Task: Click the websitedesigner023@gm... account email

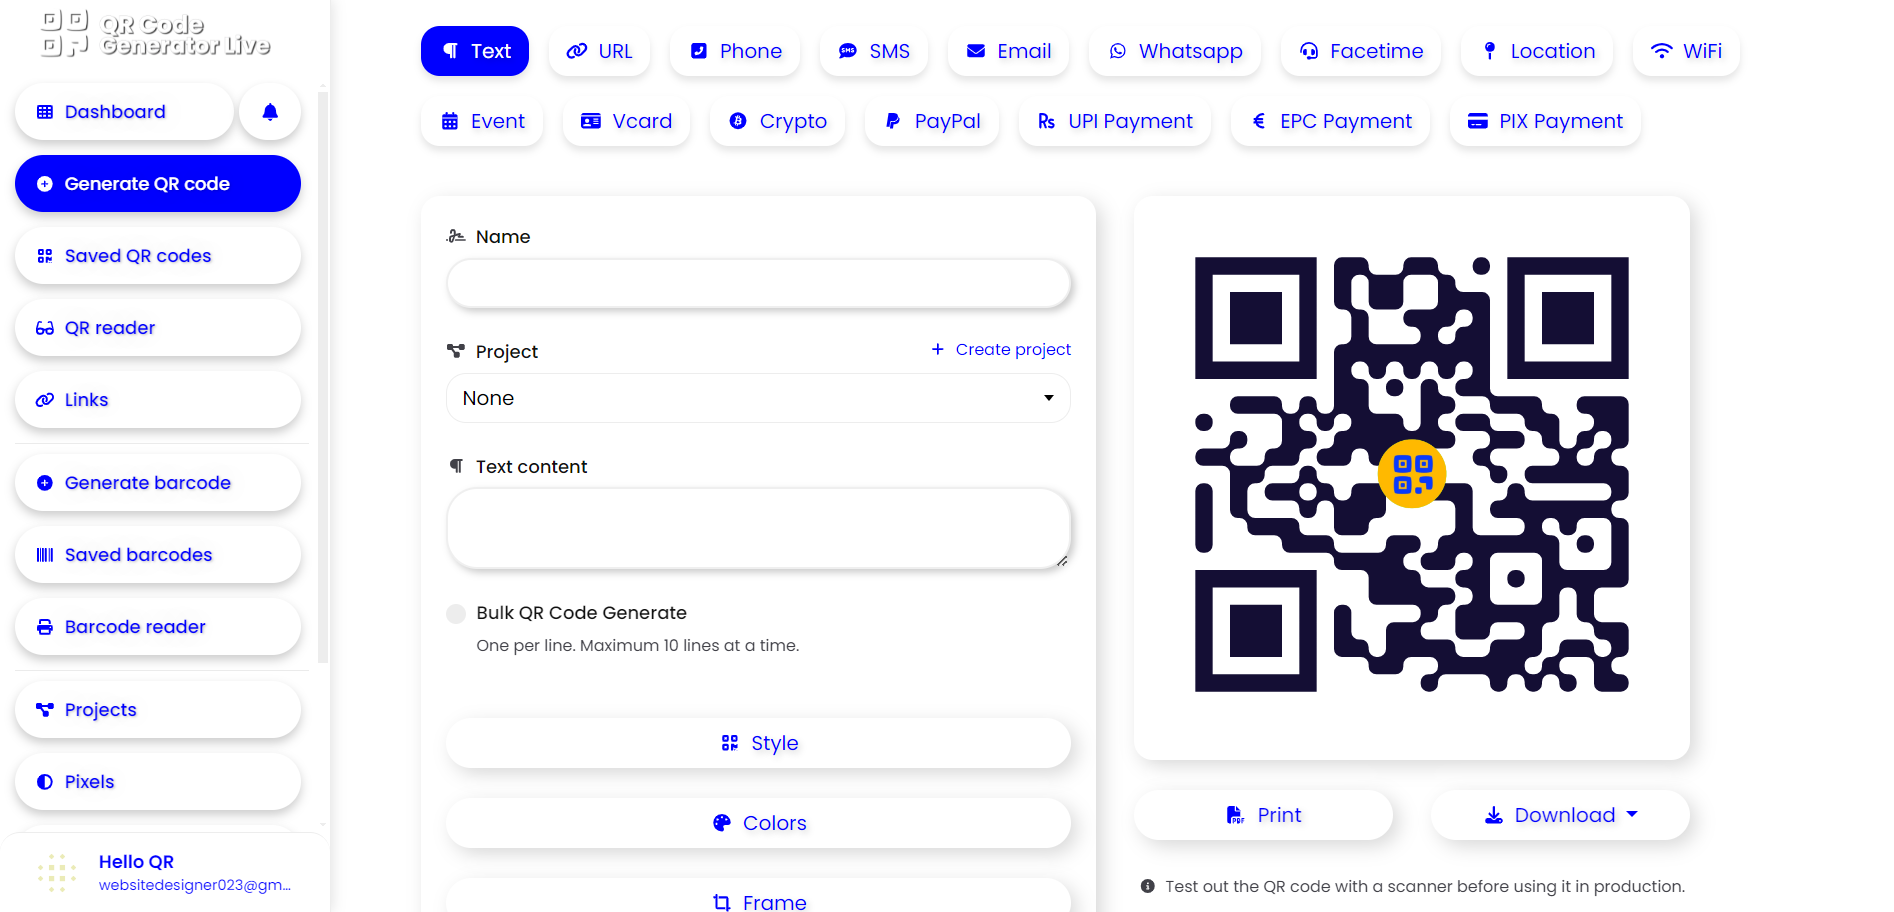Action: point(195,885)
